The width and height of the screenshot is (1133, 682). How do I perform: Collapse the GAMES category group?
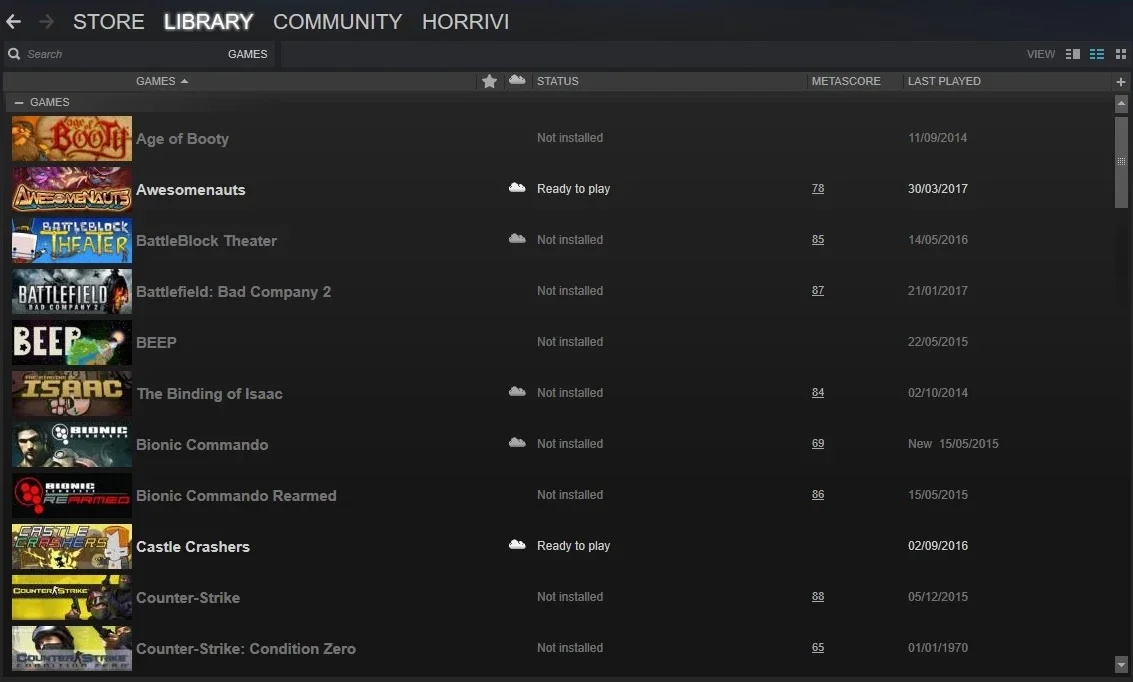(x=19, y=103)
